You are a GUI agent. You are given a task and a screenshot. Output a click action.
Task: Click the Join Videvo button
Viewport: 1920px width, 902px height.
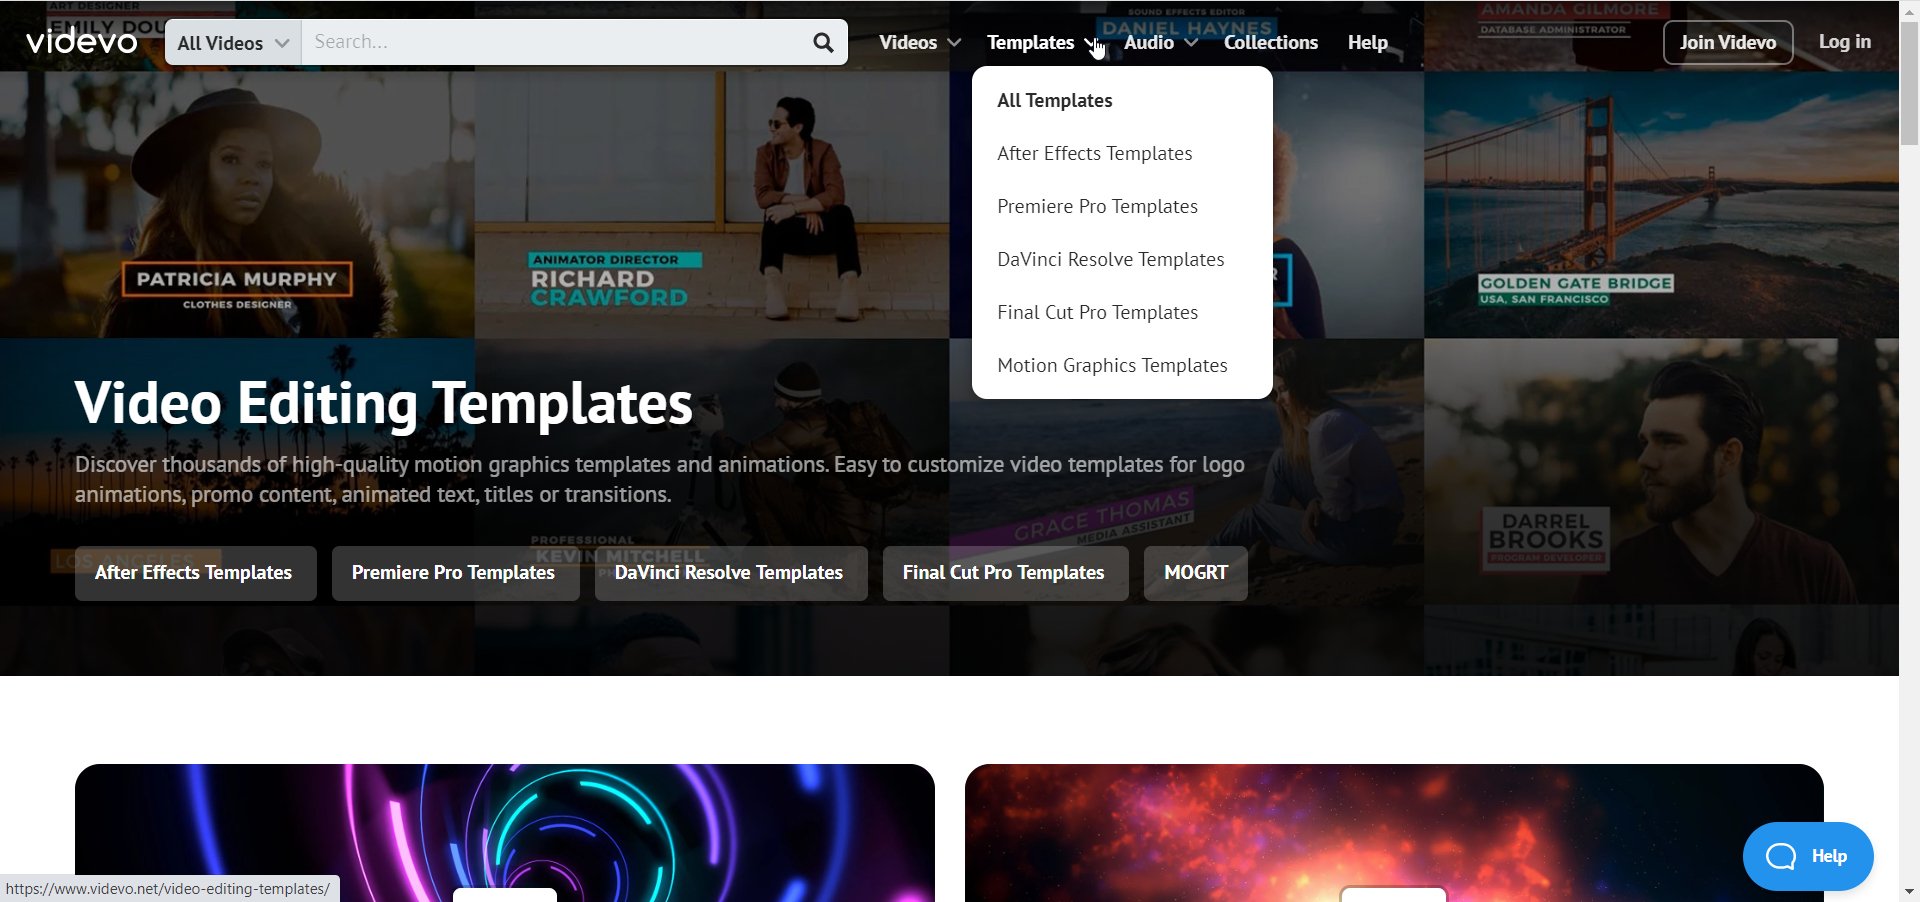tap(1728, 42)
